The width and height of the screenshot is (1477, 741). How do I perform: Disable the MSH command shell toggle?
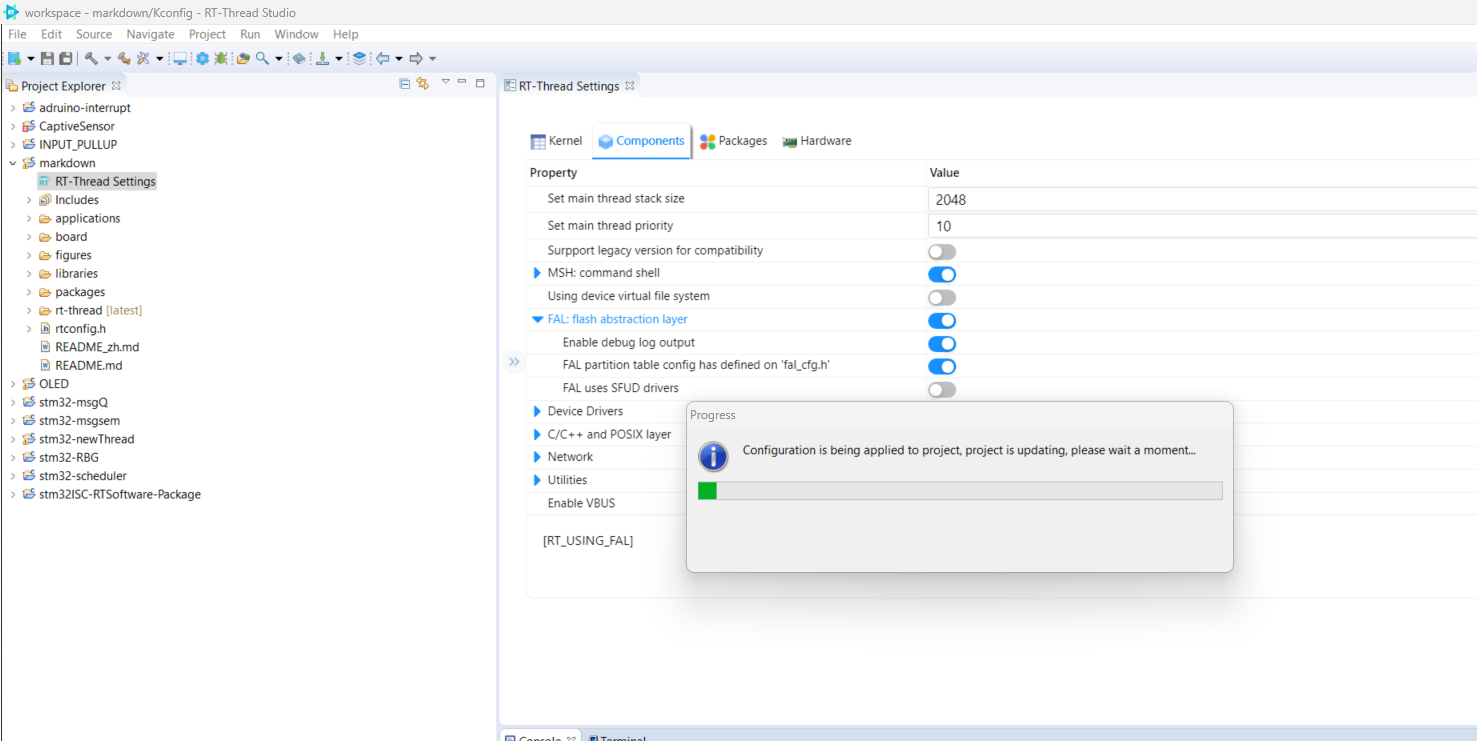(942, 274)
